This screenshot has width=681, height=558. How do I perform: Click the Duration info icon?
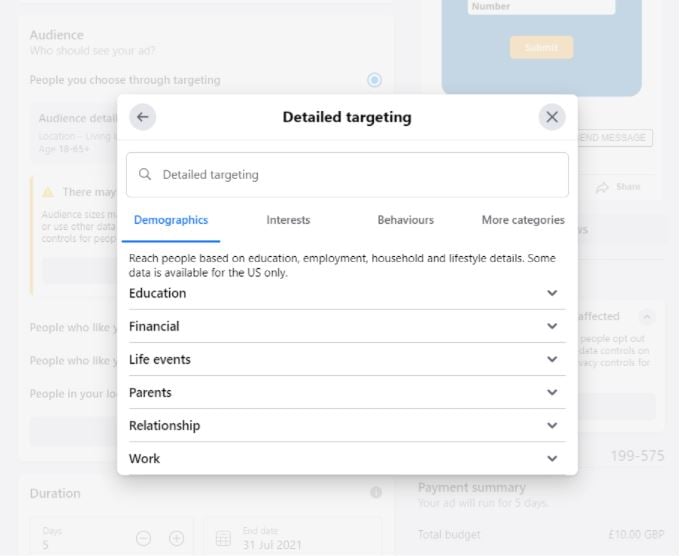pos(376,493)
